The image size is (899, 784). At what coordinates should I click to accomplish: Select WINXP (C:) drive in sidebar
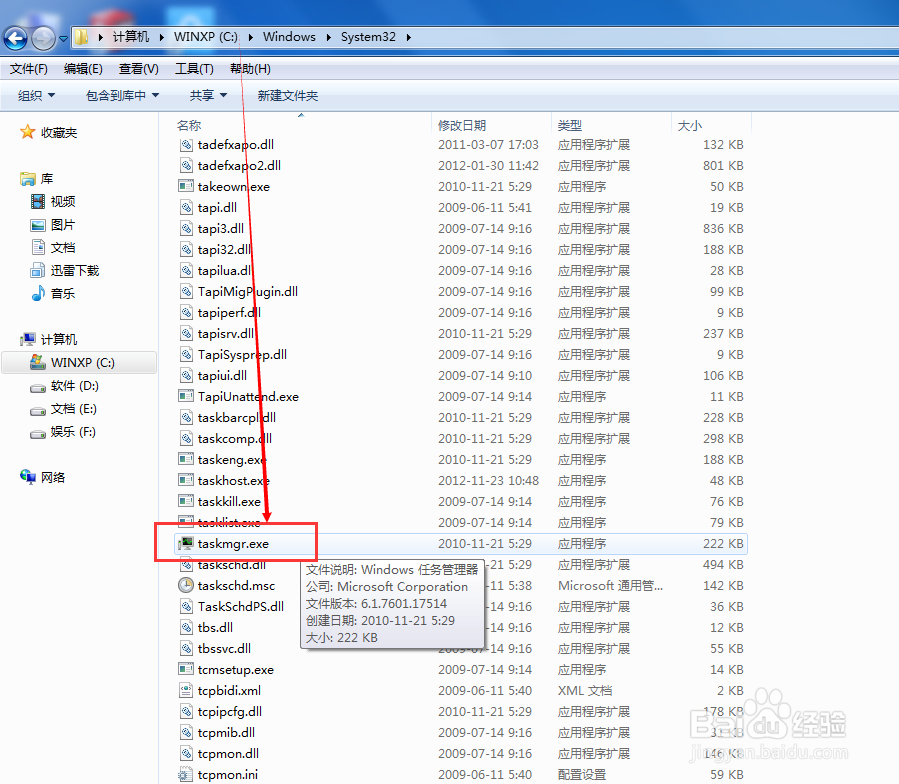(79, 362)
